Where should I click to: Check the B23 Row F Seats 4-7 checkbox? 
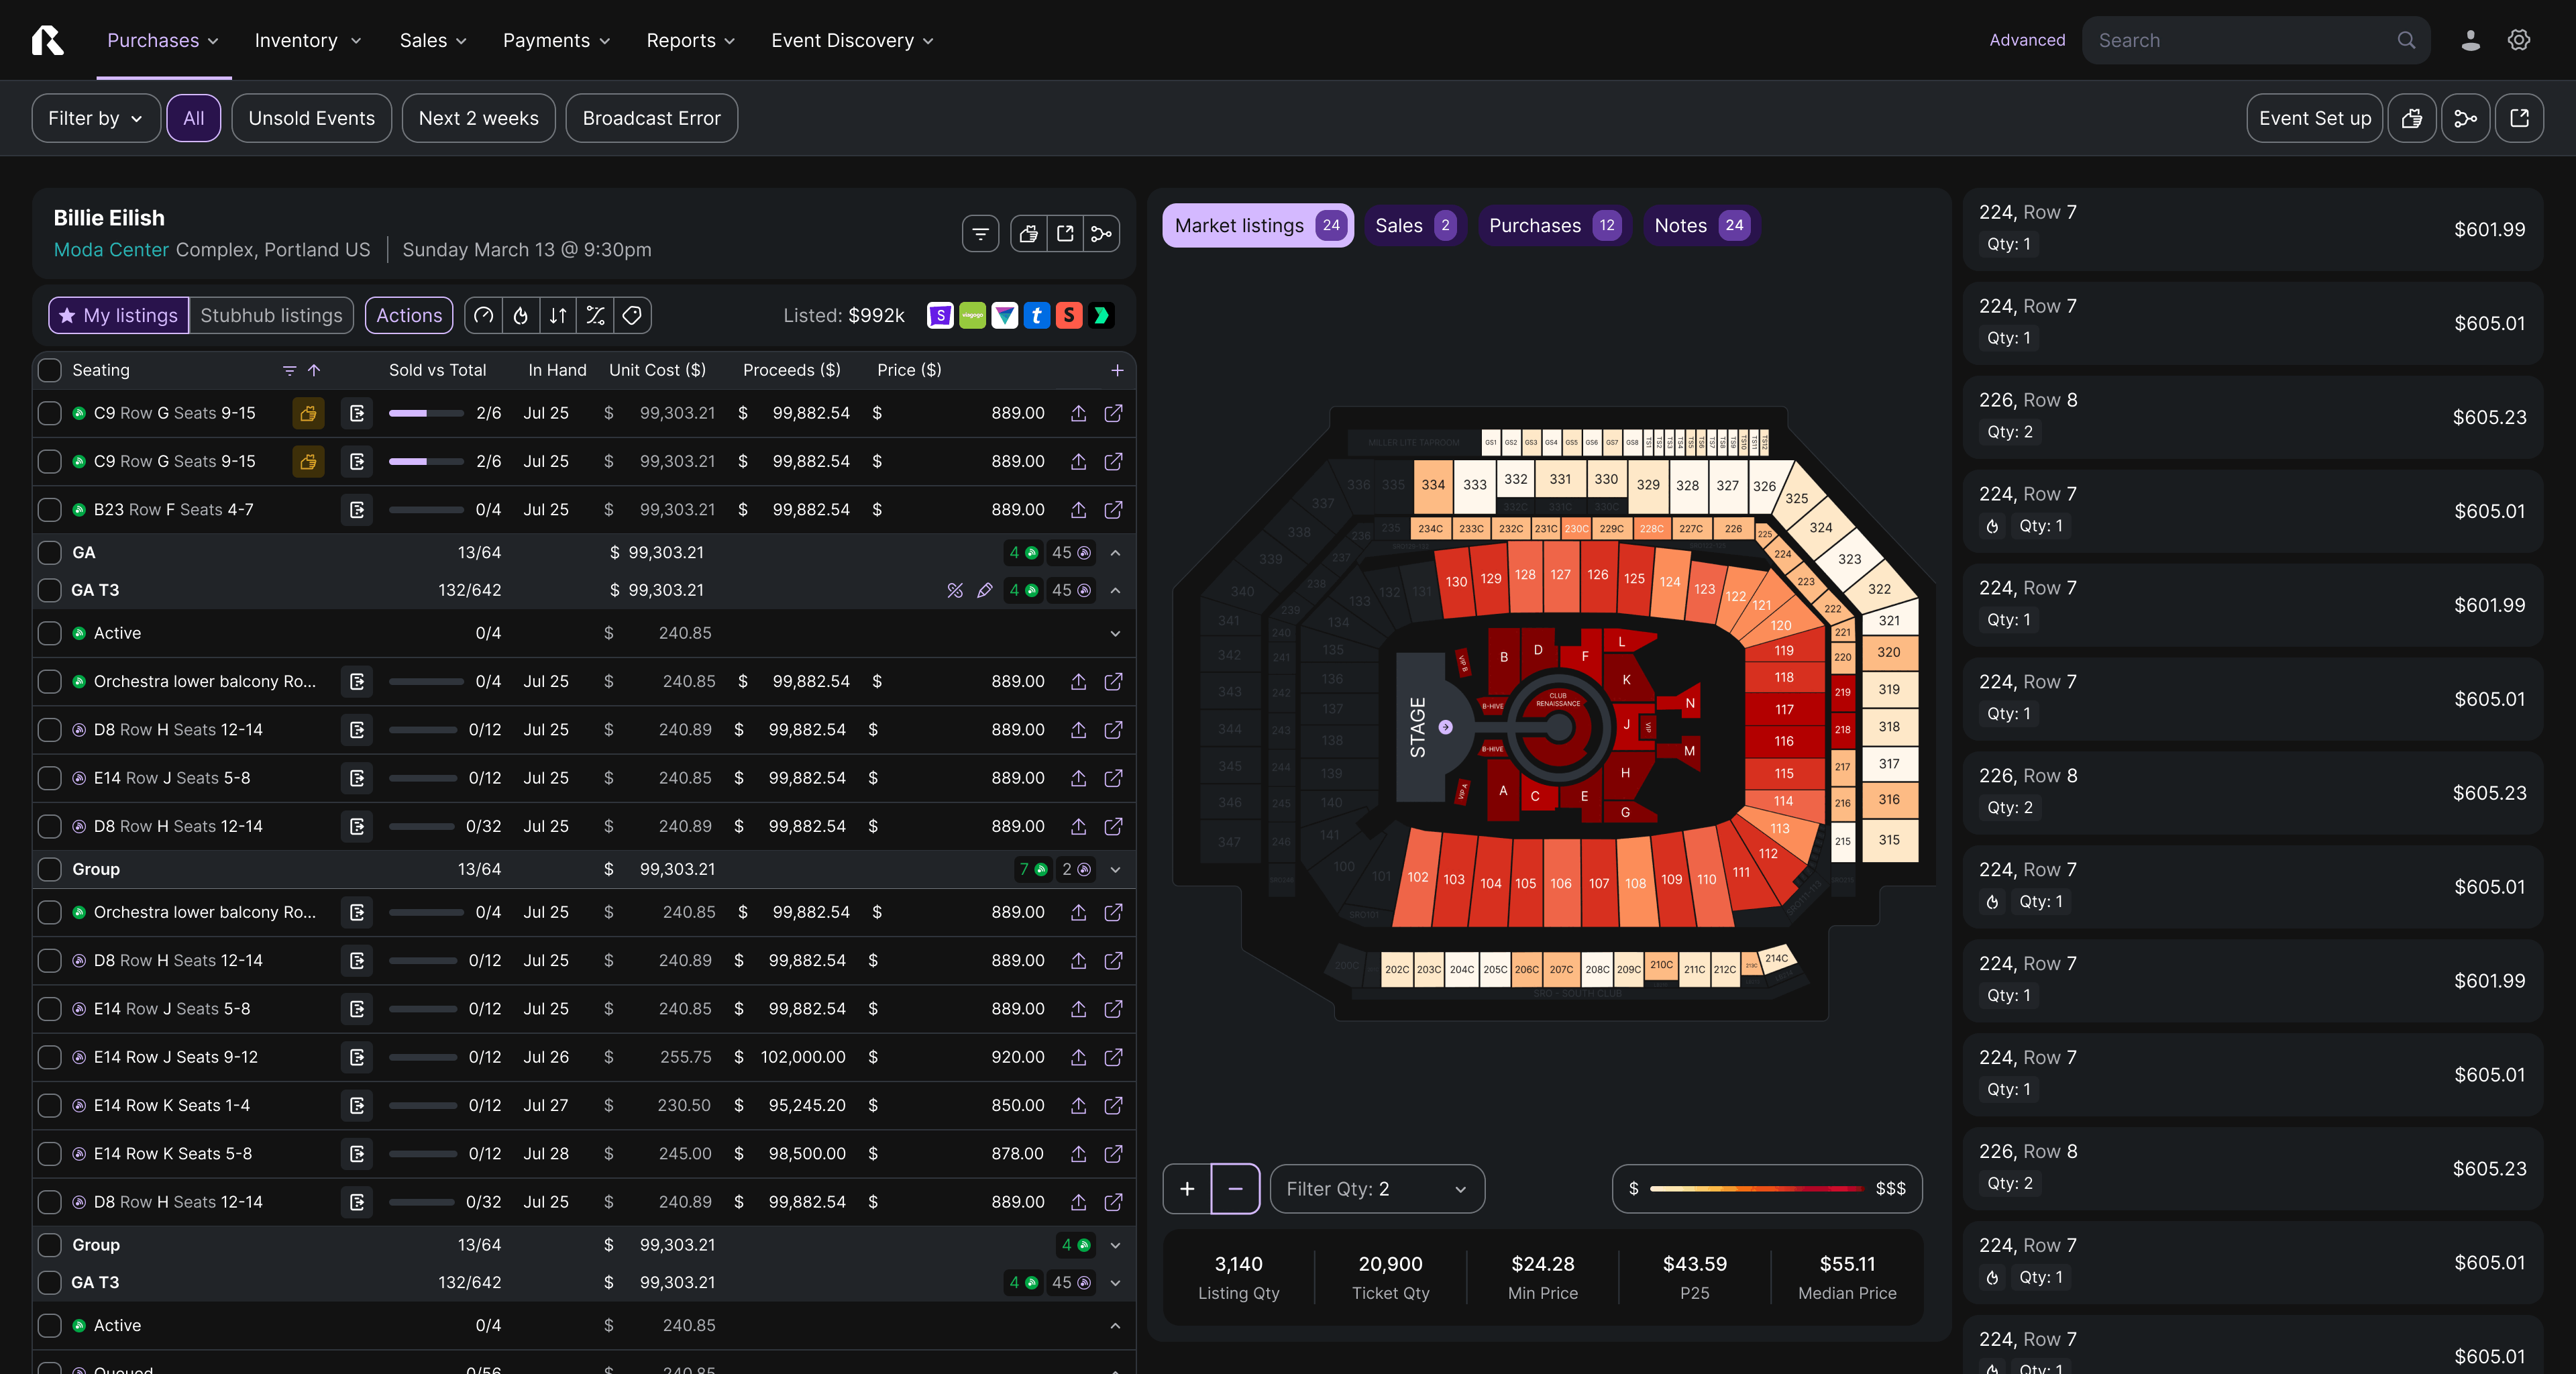click(49, 510)
